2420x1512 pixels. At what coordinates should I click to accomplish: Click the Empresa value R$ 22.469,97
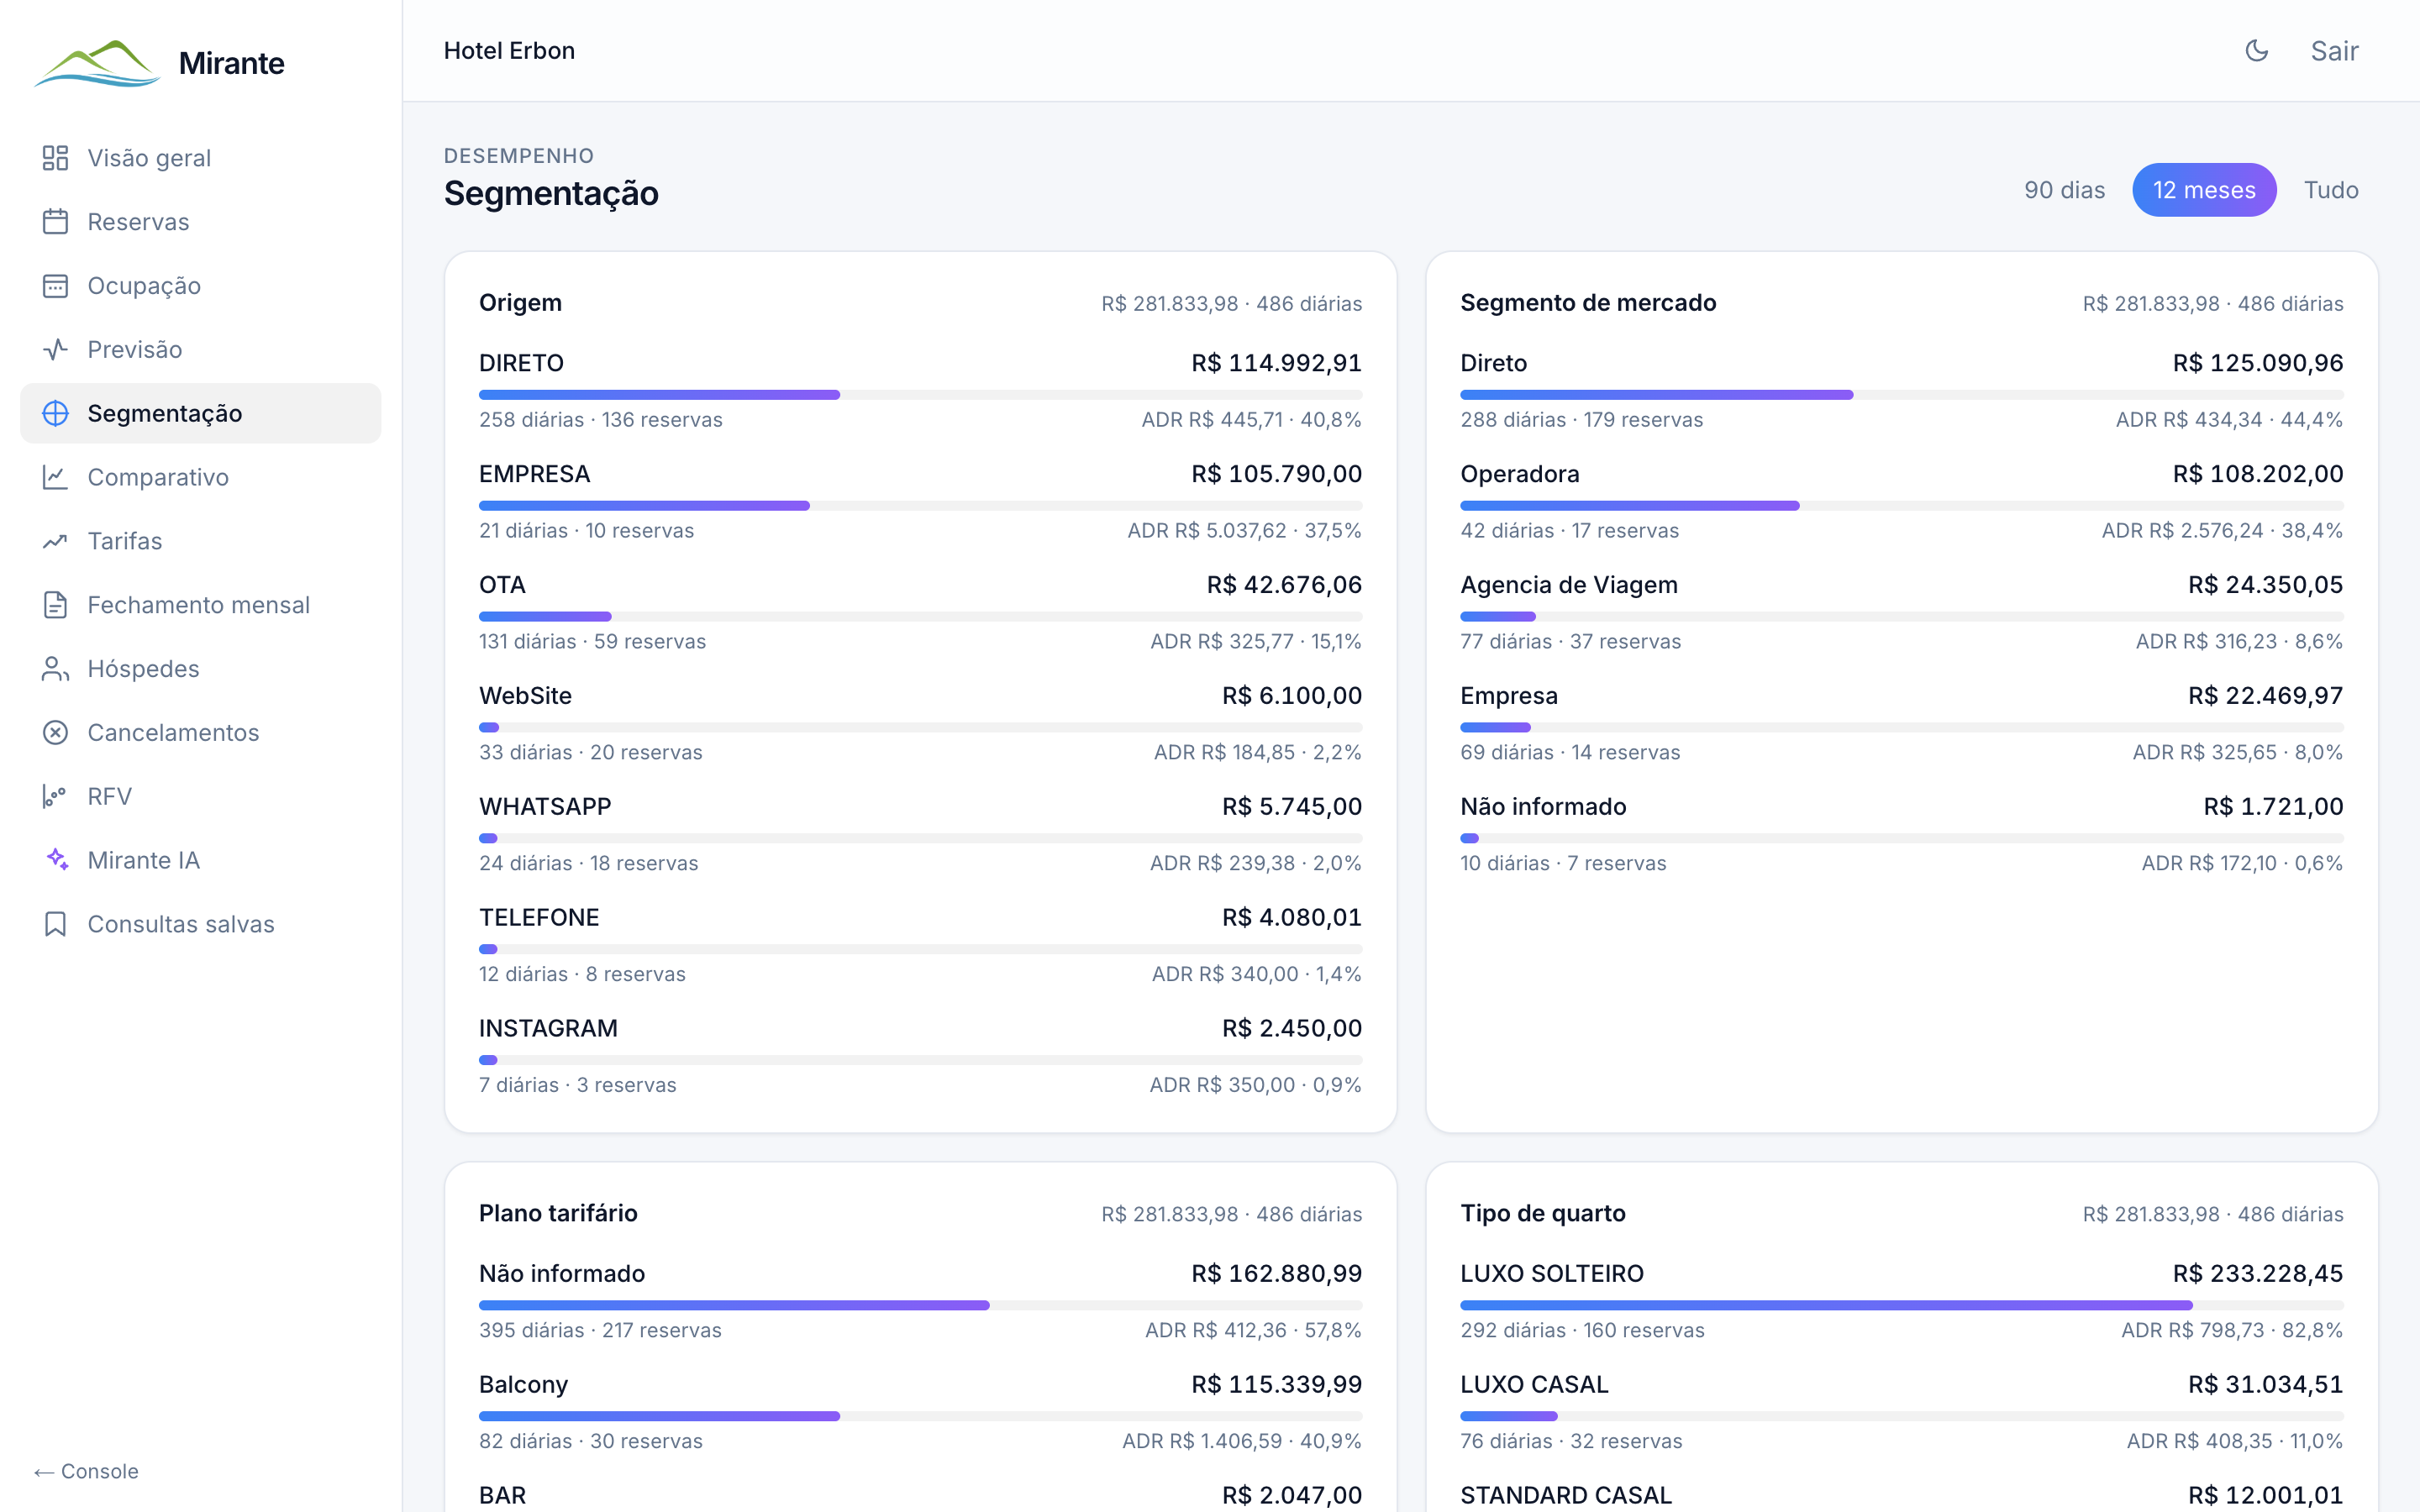coord(2265,696)
